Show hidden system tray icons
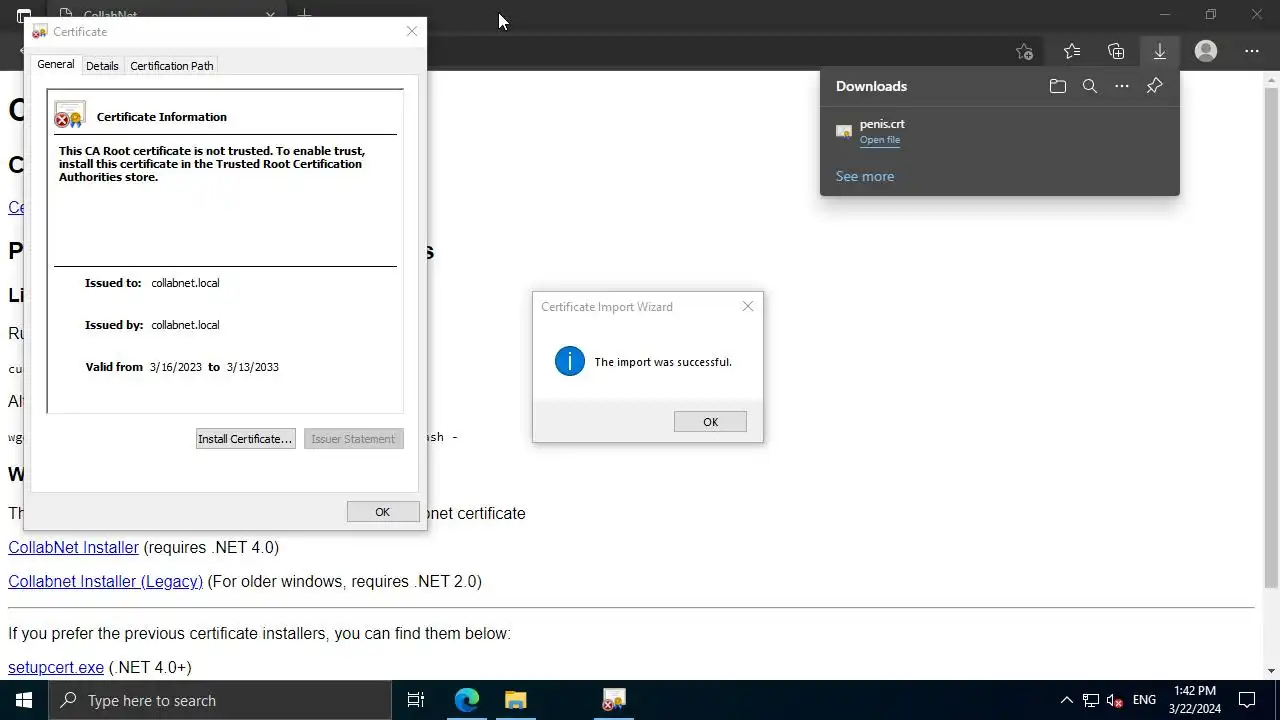 coord(1066,700)
